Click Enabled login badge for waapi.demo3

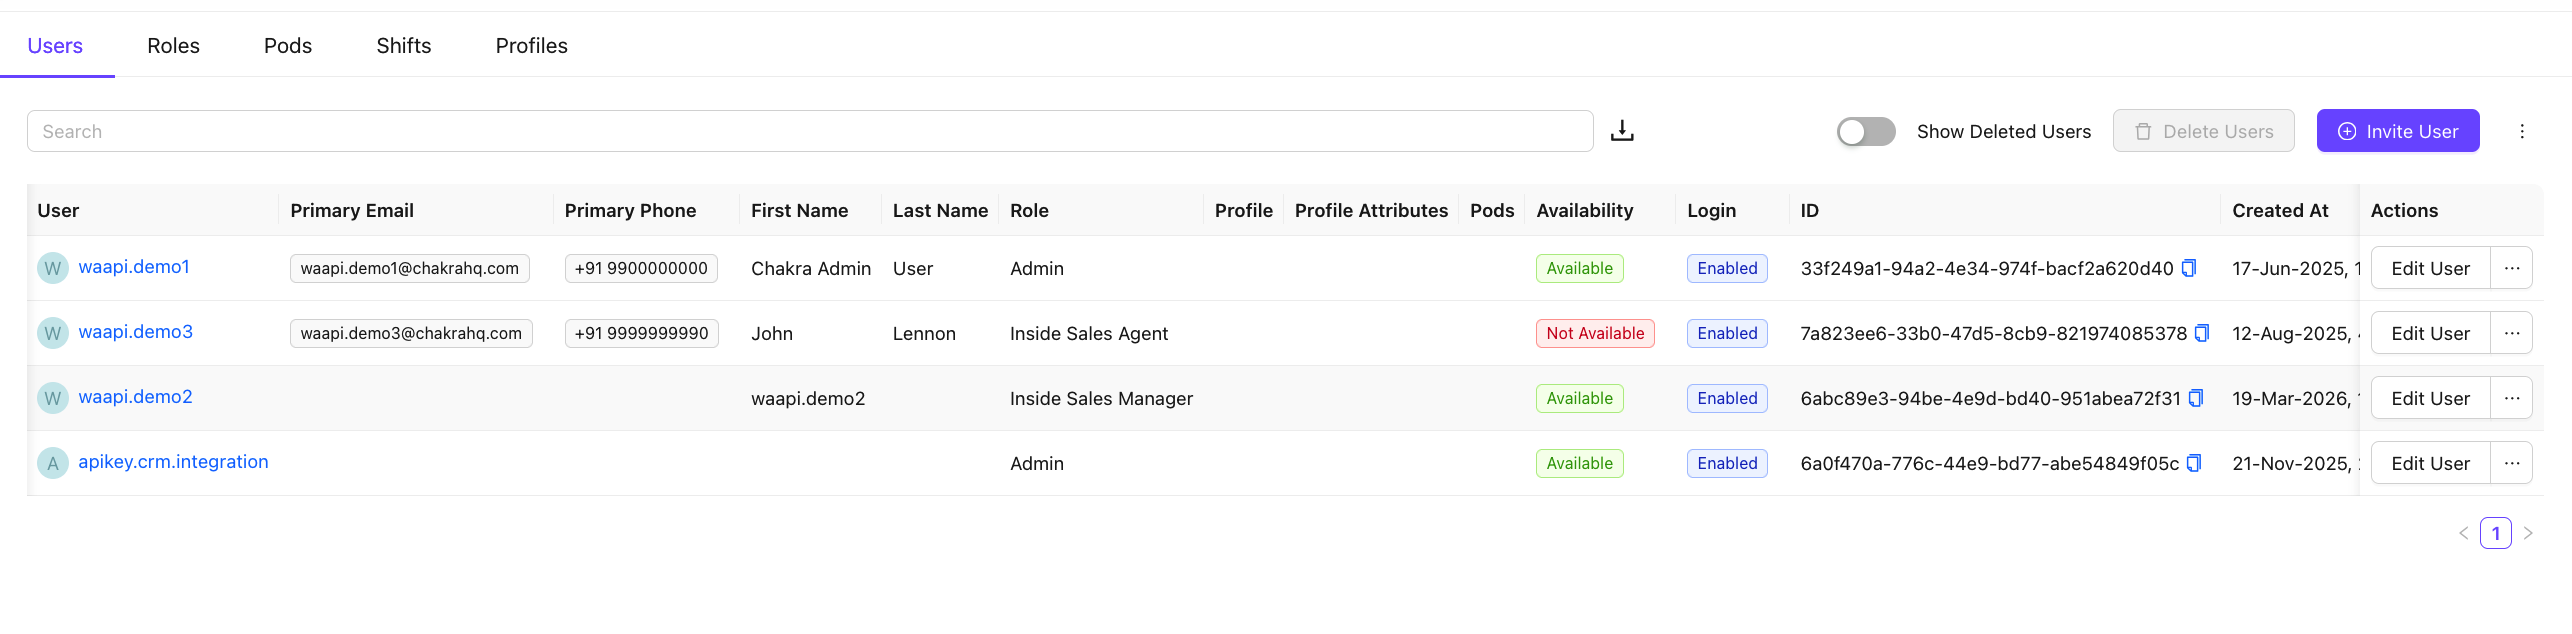pos(1727,333)
